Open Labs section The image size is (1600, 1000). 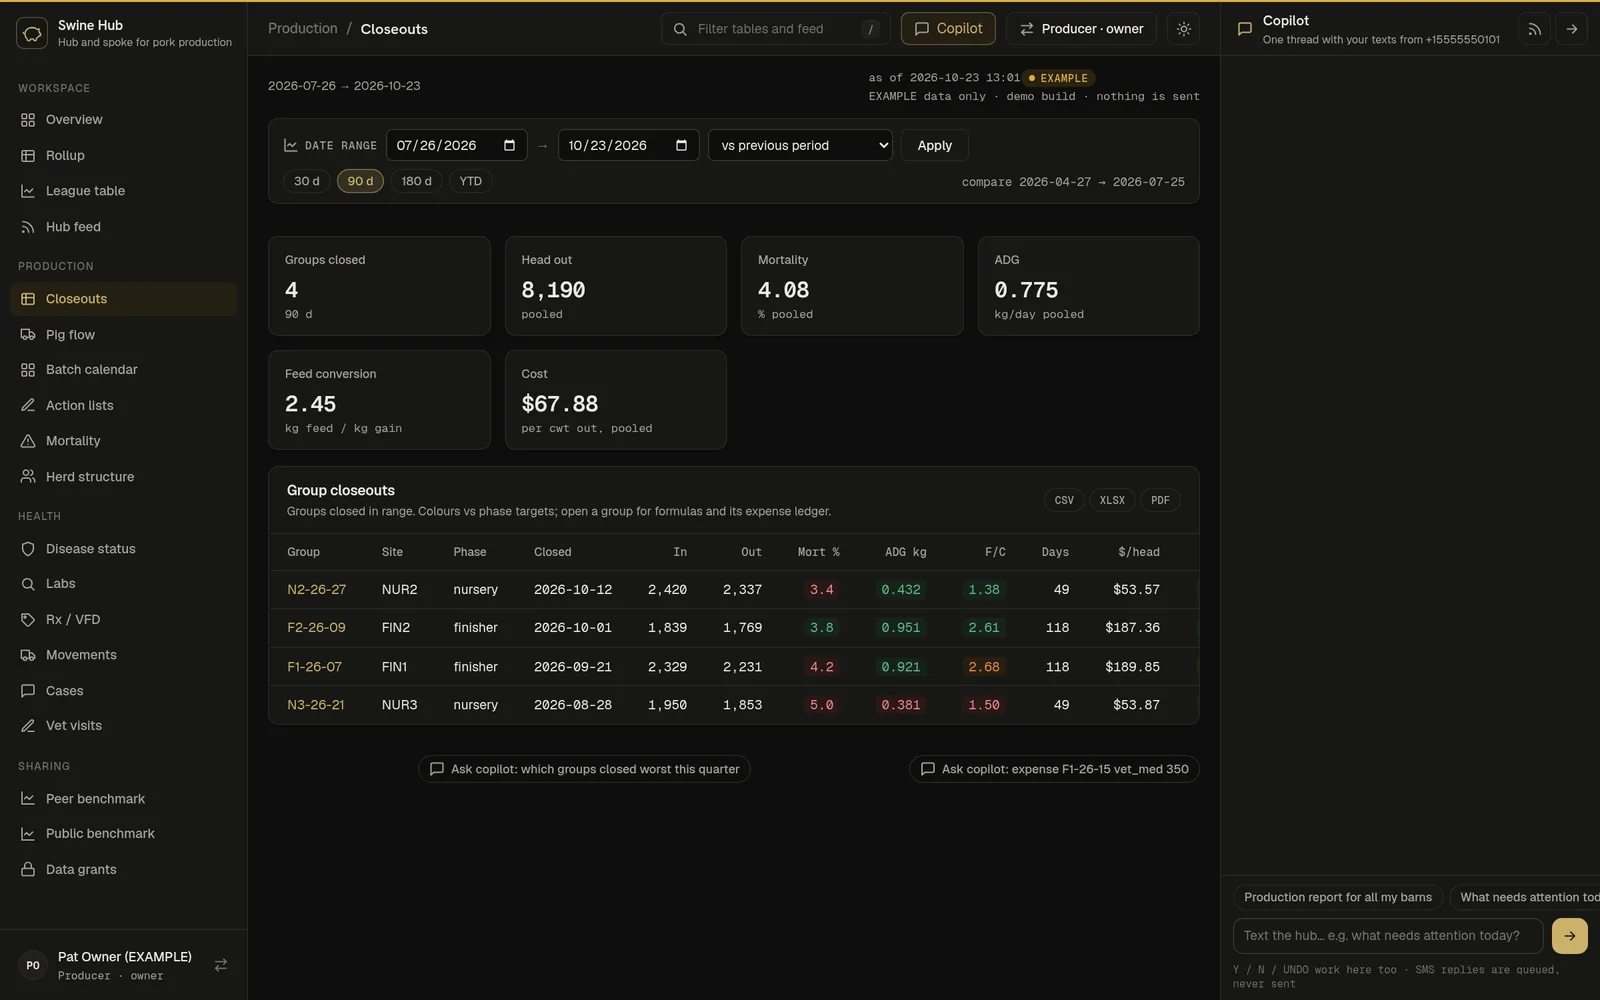click(124, 584)
